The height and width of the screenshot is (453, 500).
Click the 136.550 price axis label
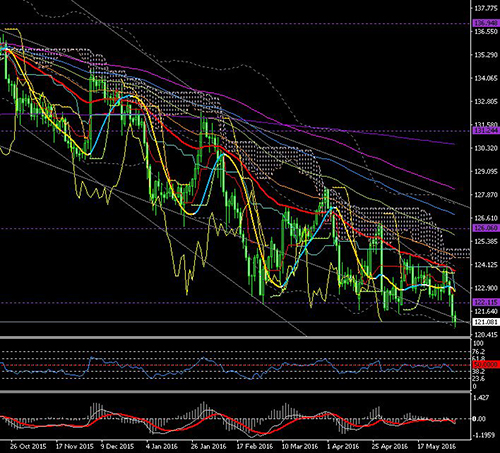point(486,32)
